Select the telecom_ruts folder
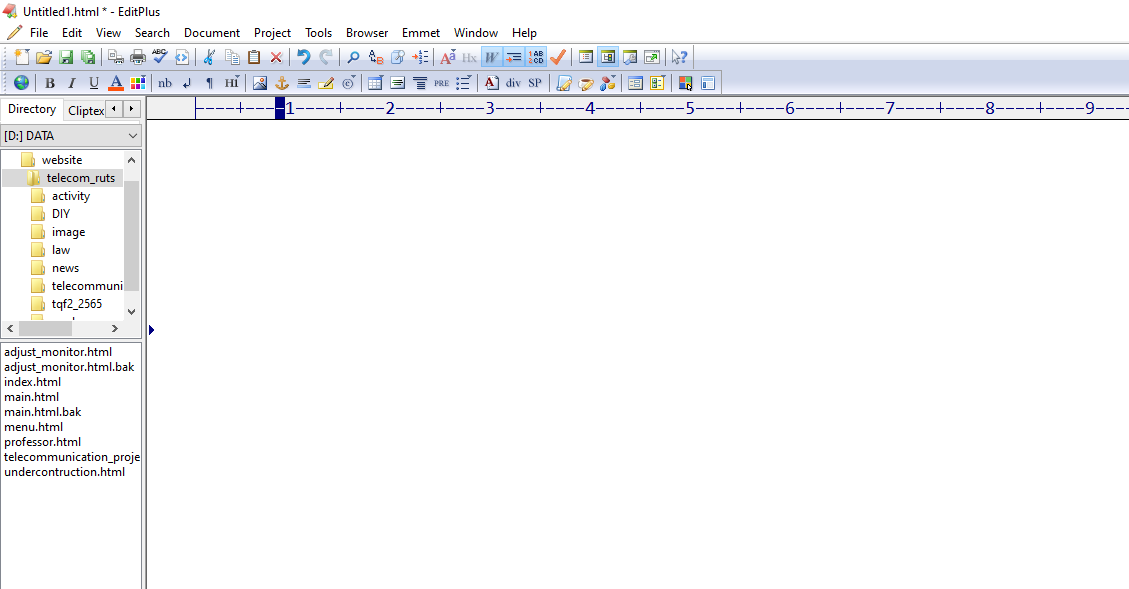 click(x=80, y=178)
